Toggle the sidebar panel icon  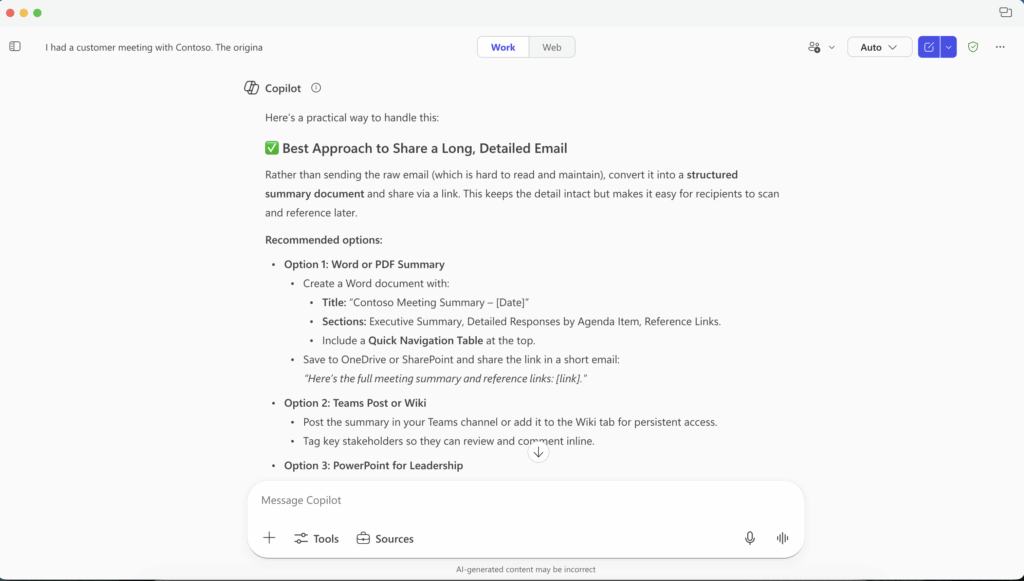[x=15, y=47]
